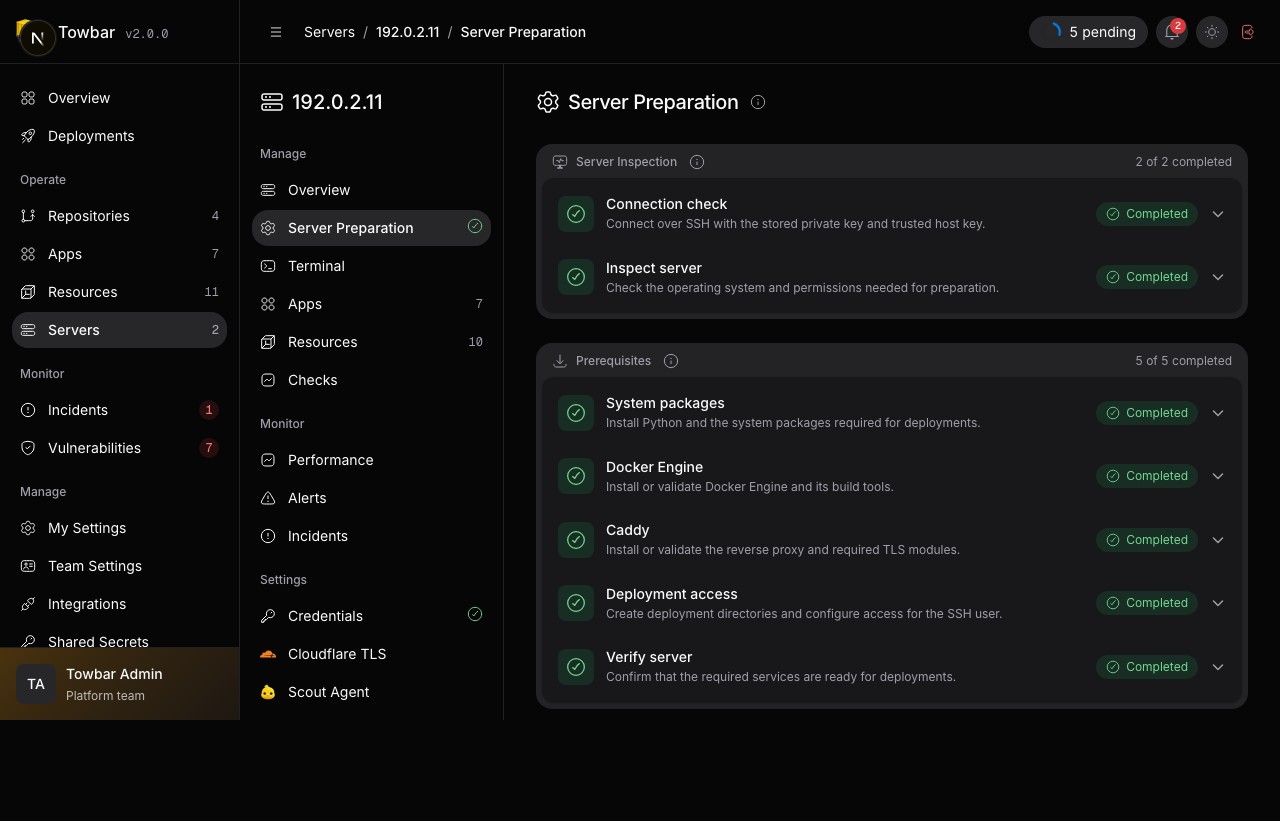This screenshot has width=1280, height=821.
Task: Click the 192.0.2.11 breadcrumb link
Action: click(x=407, y=32)
